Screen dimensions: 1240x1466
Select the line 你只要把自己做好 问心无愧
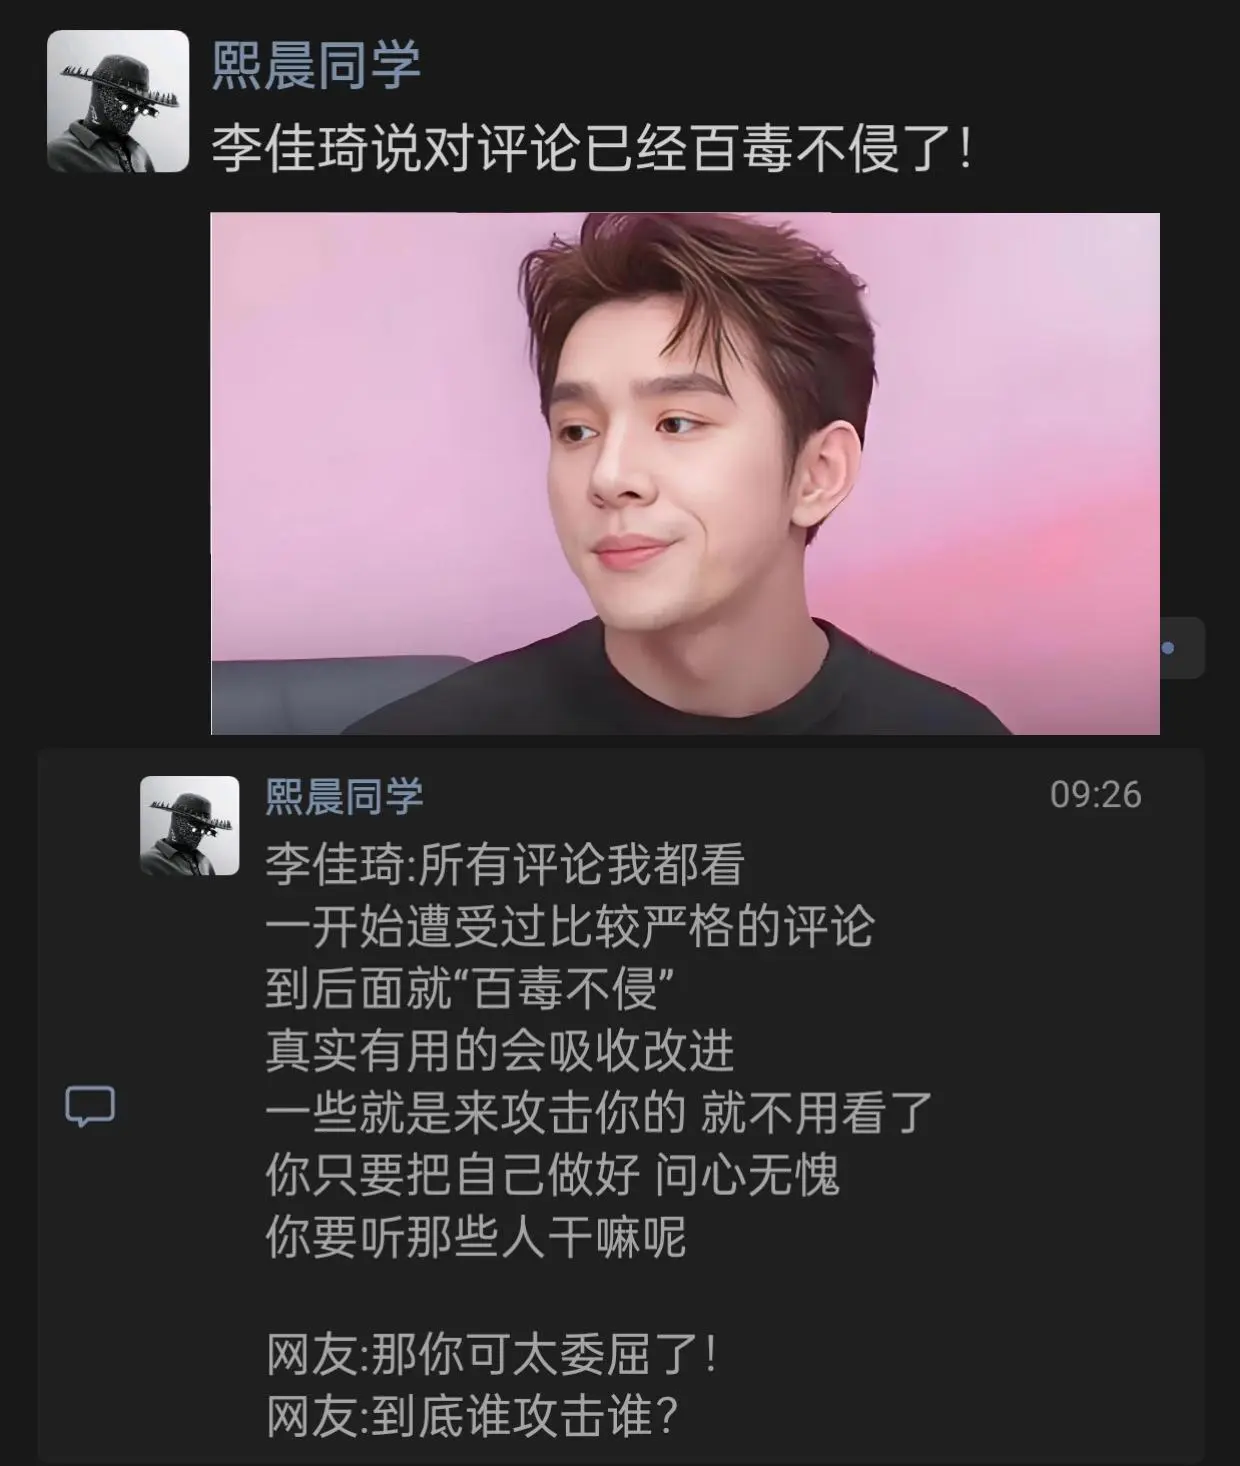tap(552, 1175)
